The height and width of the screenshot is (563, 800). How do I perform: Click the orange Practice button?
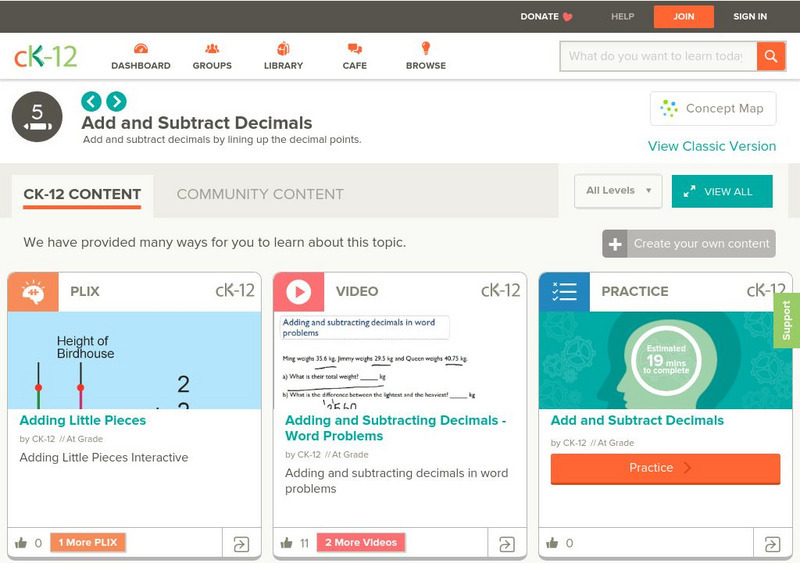(x=665, y=469)
